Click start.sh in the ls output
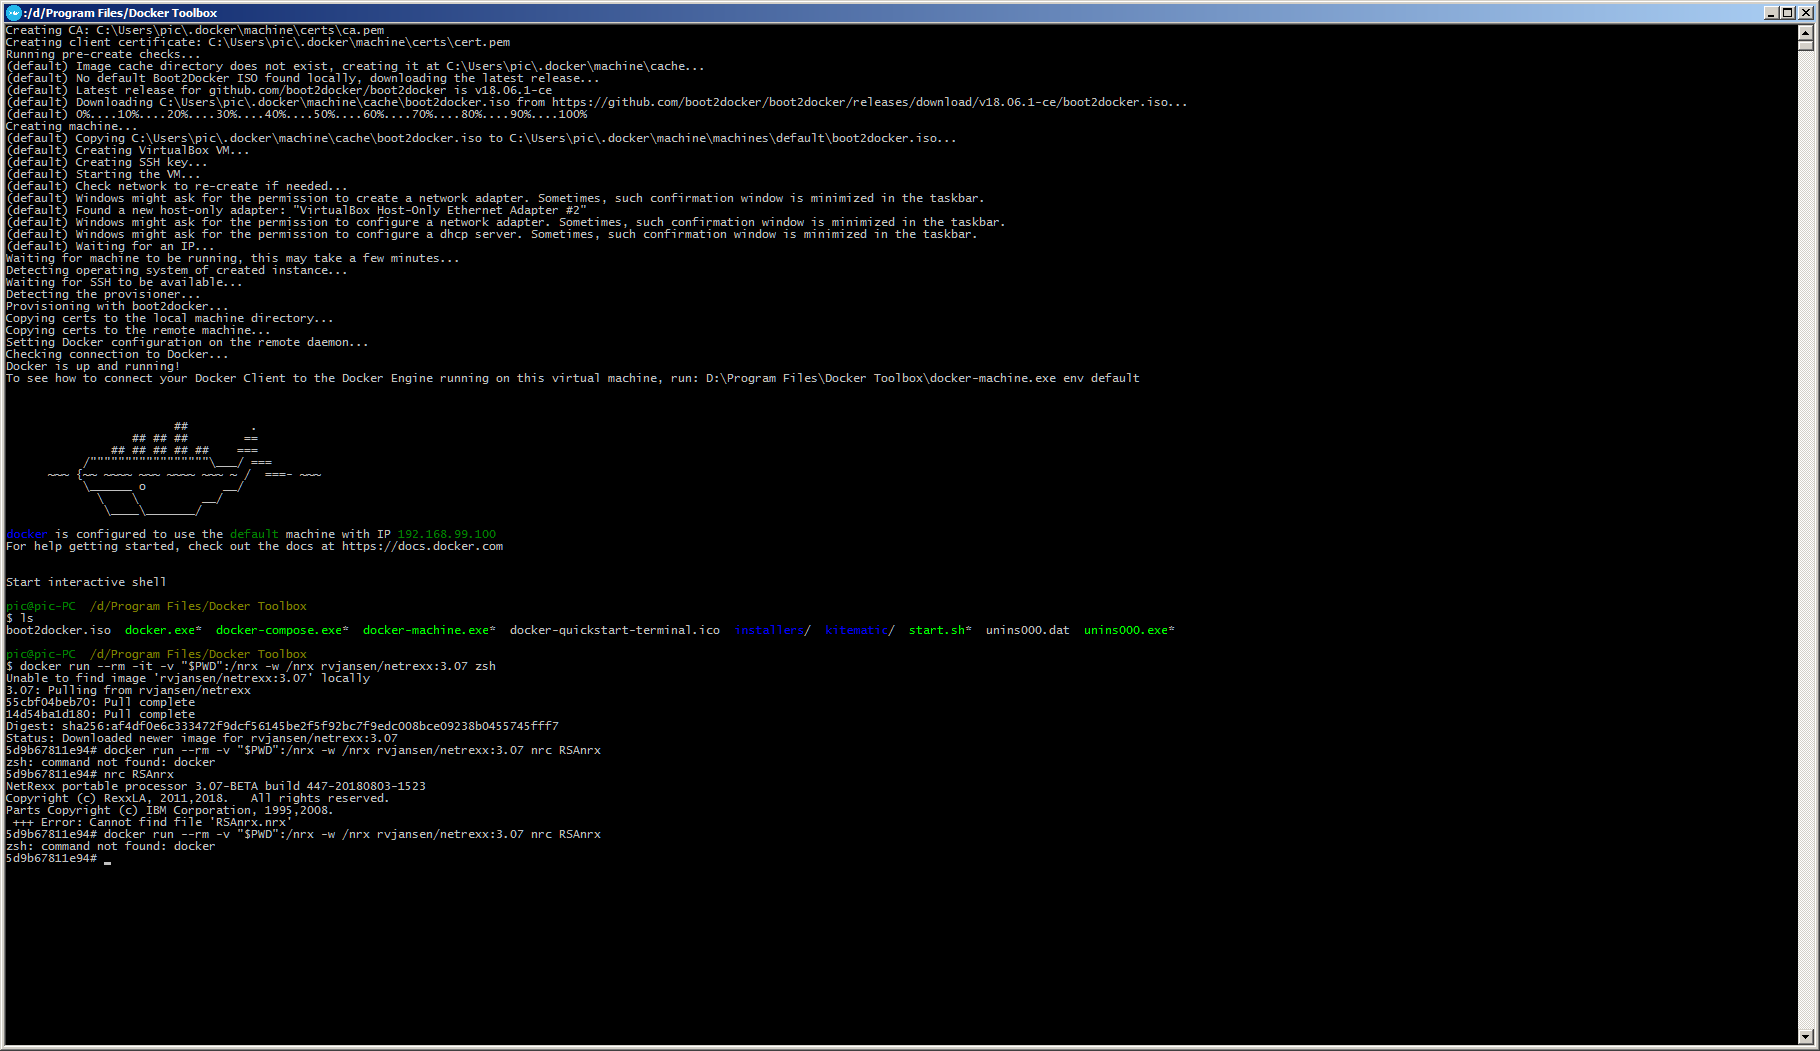The height and width of the screenshot is (1051, 1820). point(938,631)
